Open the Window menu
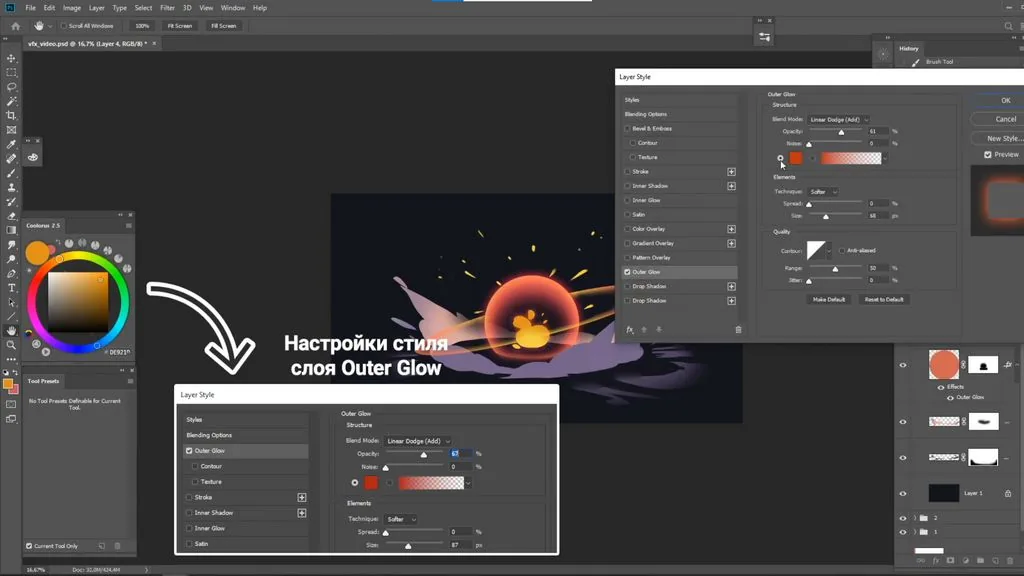The width and height of the screenshot is (1024, 576). coord(232,8)
